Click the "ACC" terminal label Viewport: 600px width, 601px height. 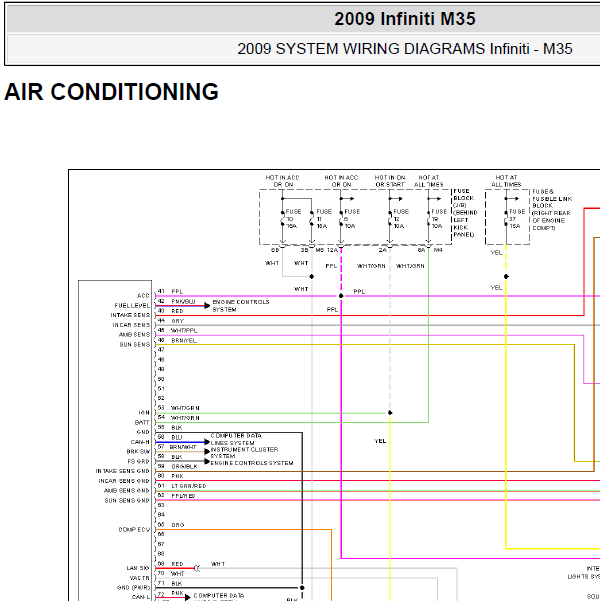coord(143,296)
